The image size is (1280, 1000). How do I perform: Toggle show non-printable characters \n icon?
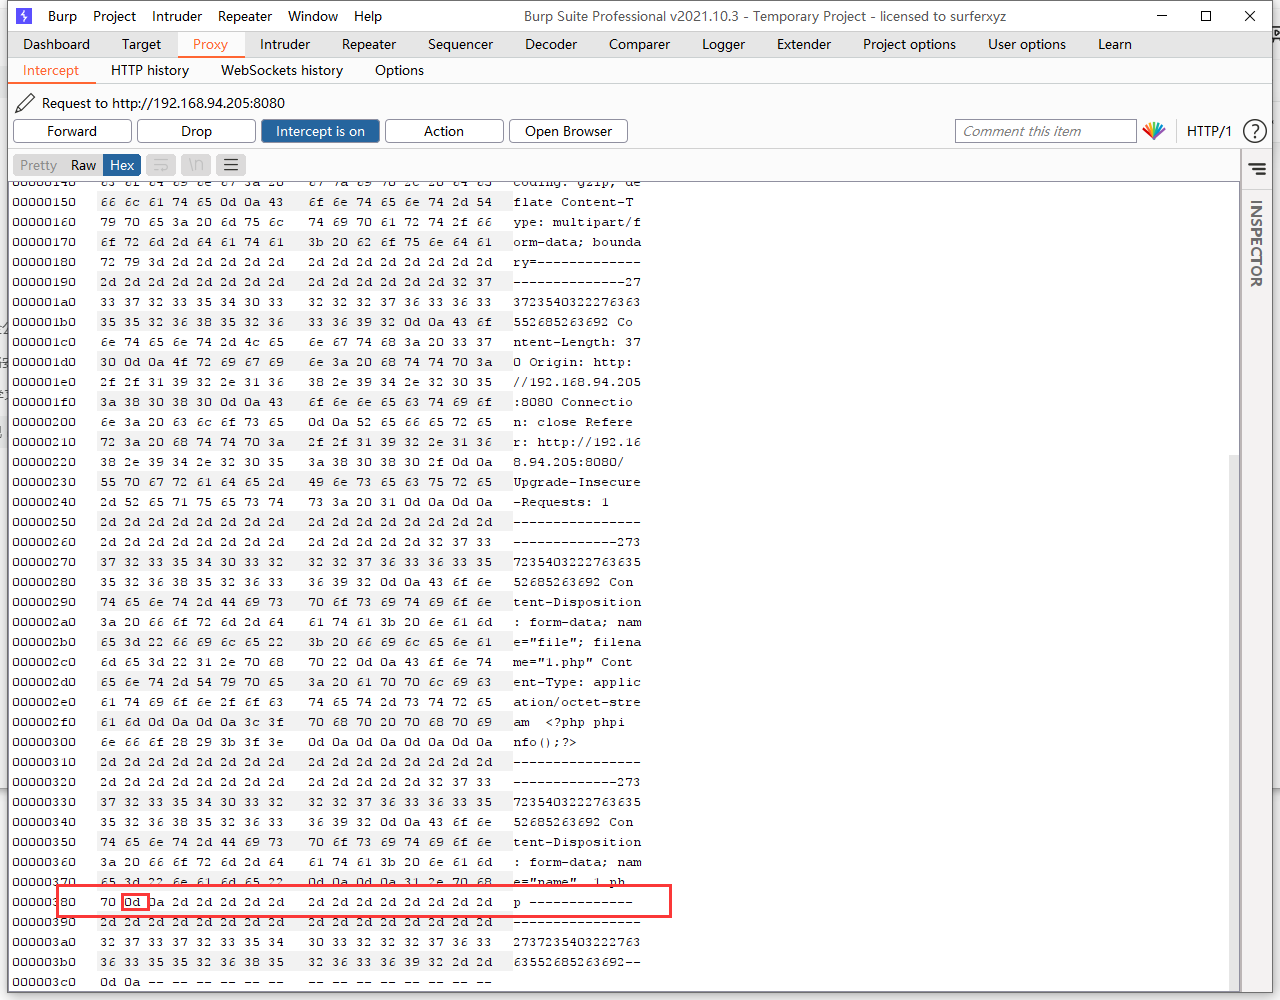pyautogui.click(x=196, y=165)
